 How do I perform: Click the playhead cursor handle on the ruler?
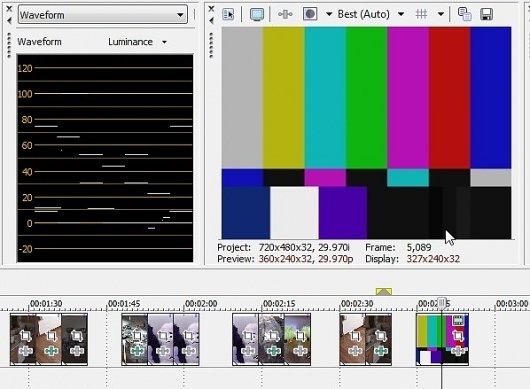[441, 303]
